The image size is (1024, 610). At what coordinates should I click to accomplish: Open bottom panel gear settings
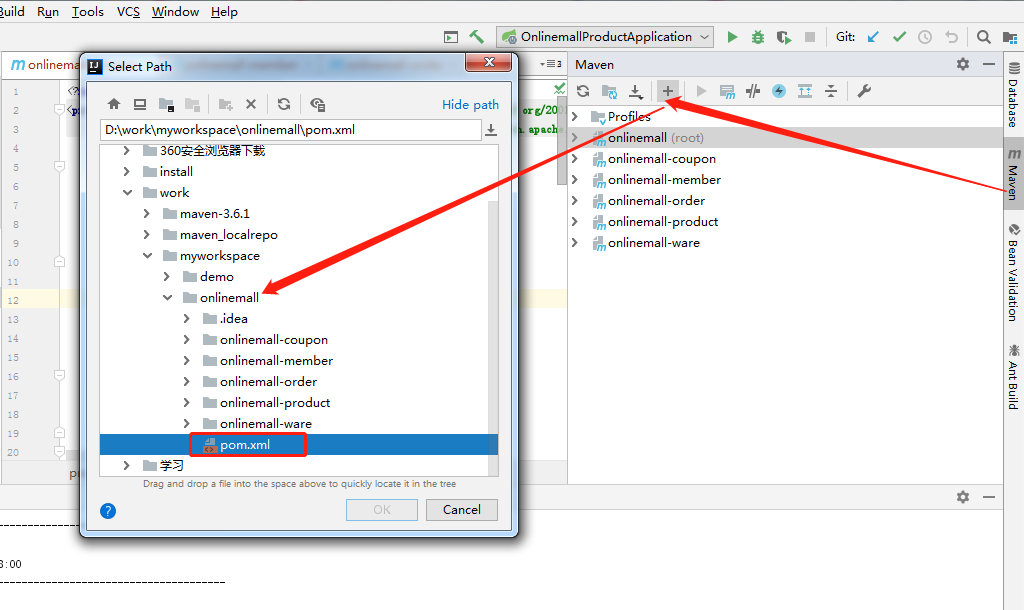click(x=963, y=497)
